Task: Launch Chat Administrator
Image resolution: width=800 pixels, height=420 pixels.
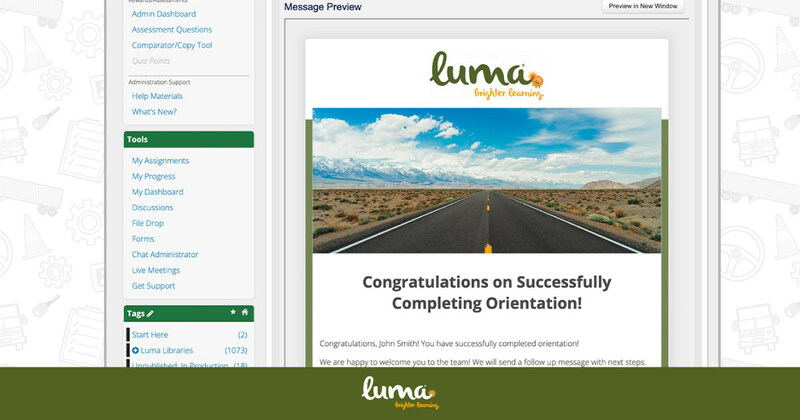Action: click(165, 255)
